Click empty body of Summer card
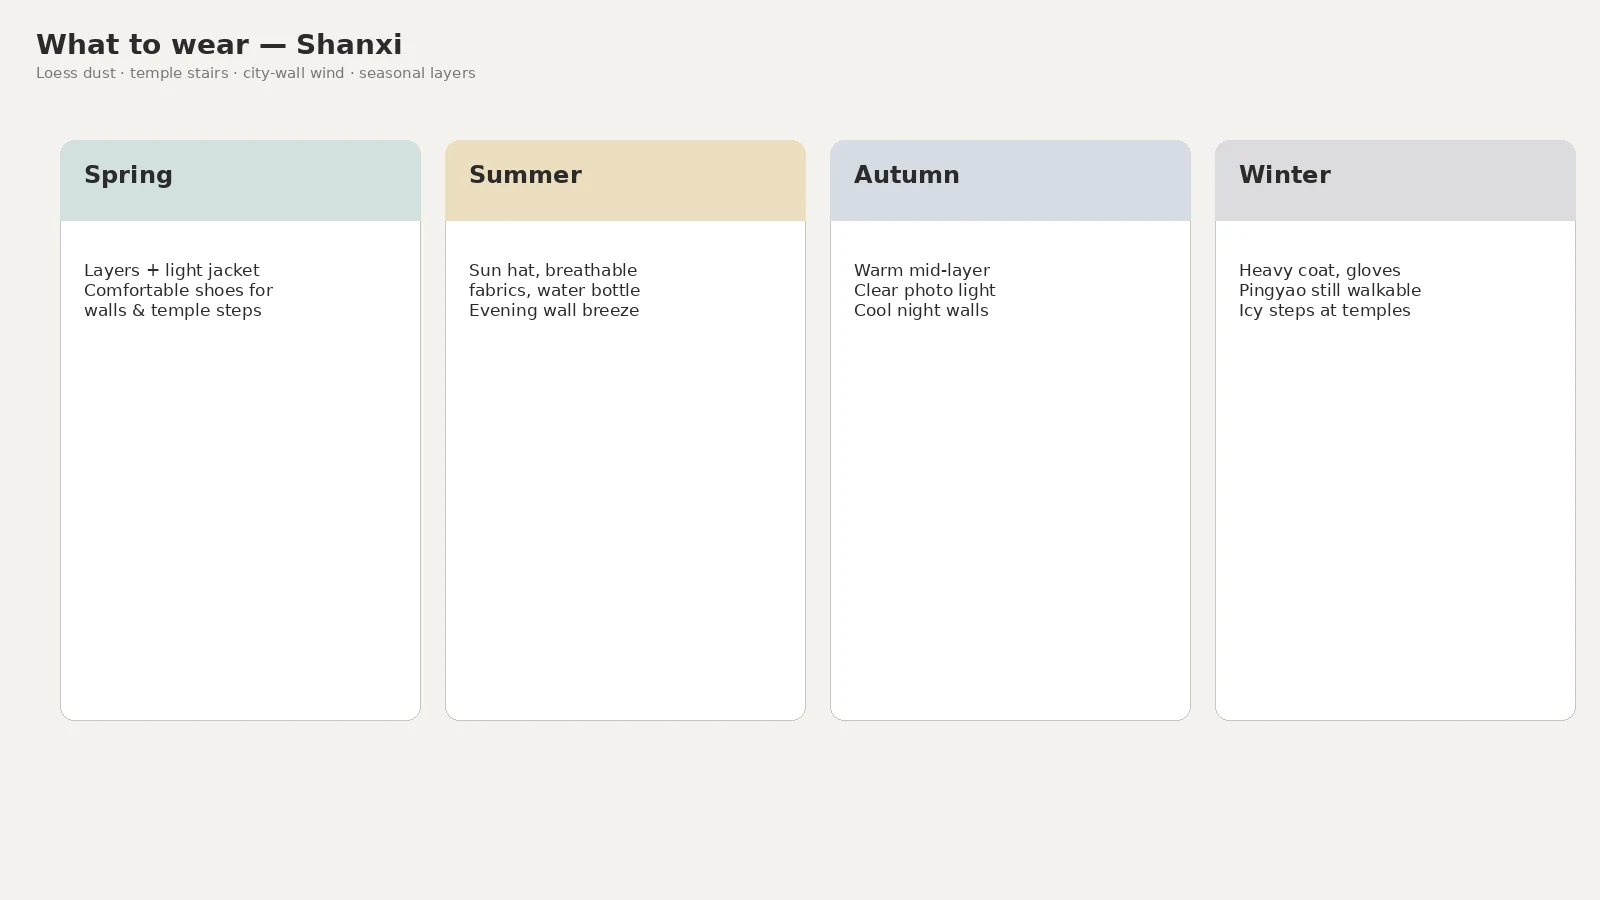The image size is (1600, 900). [x=625, y=520]
